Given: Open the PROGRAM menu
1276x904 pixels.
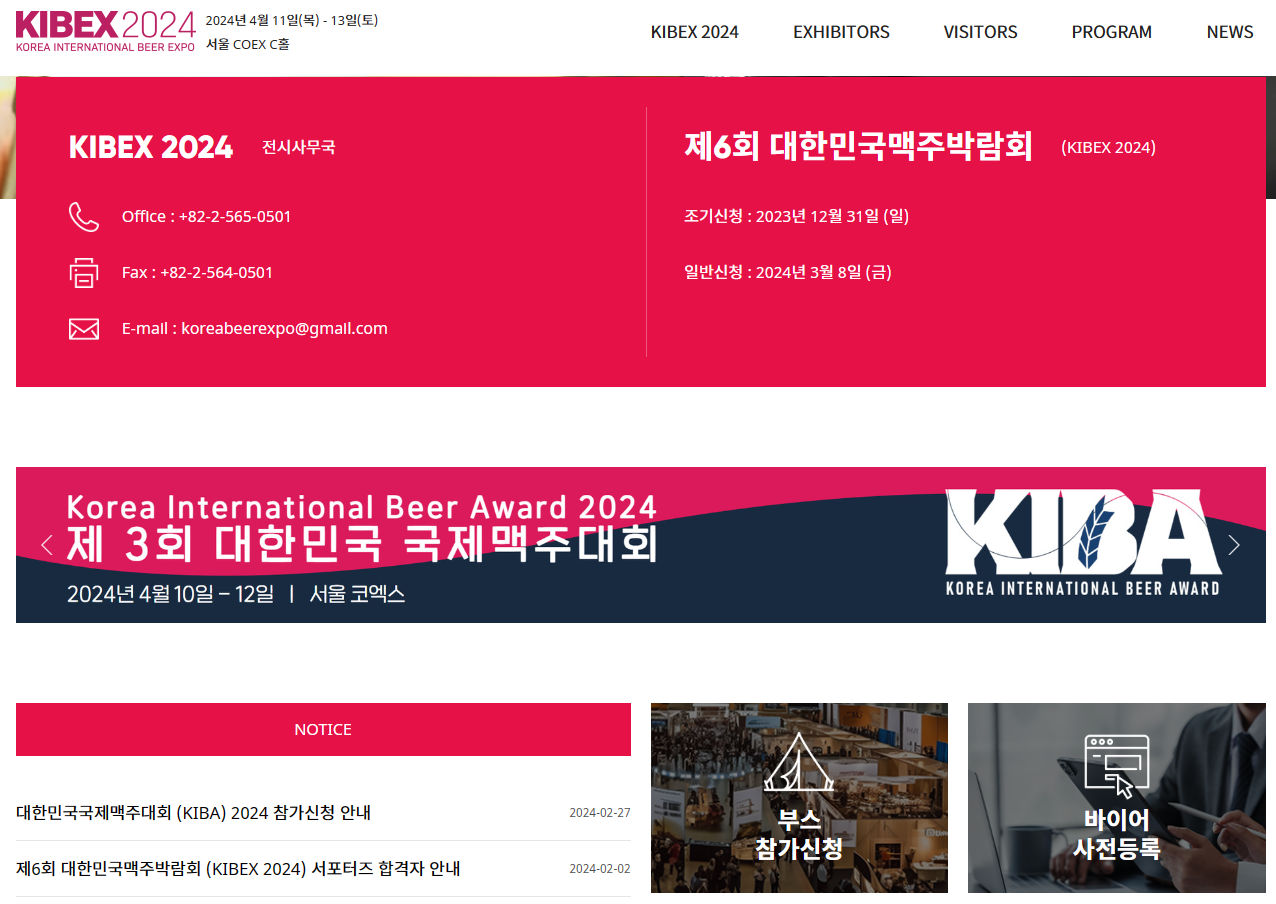Looking at the screenshot, I should coord(1111,32).
